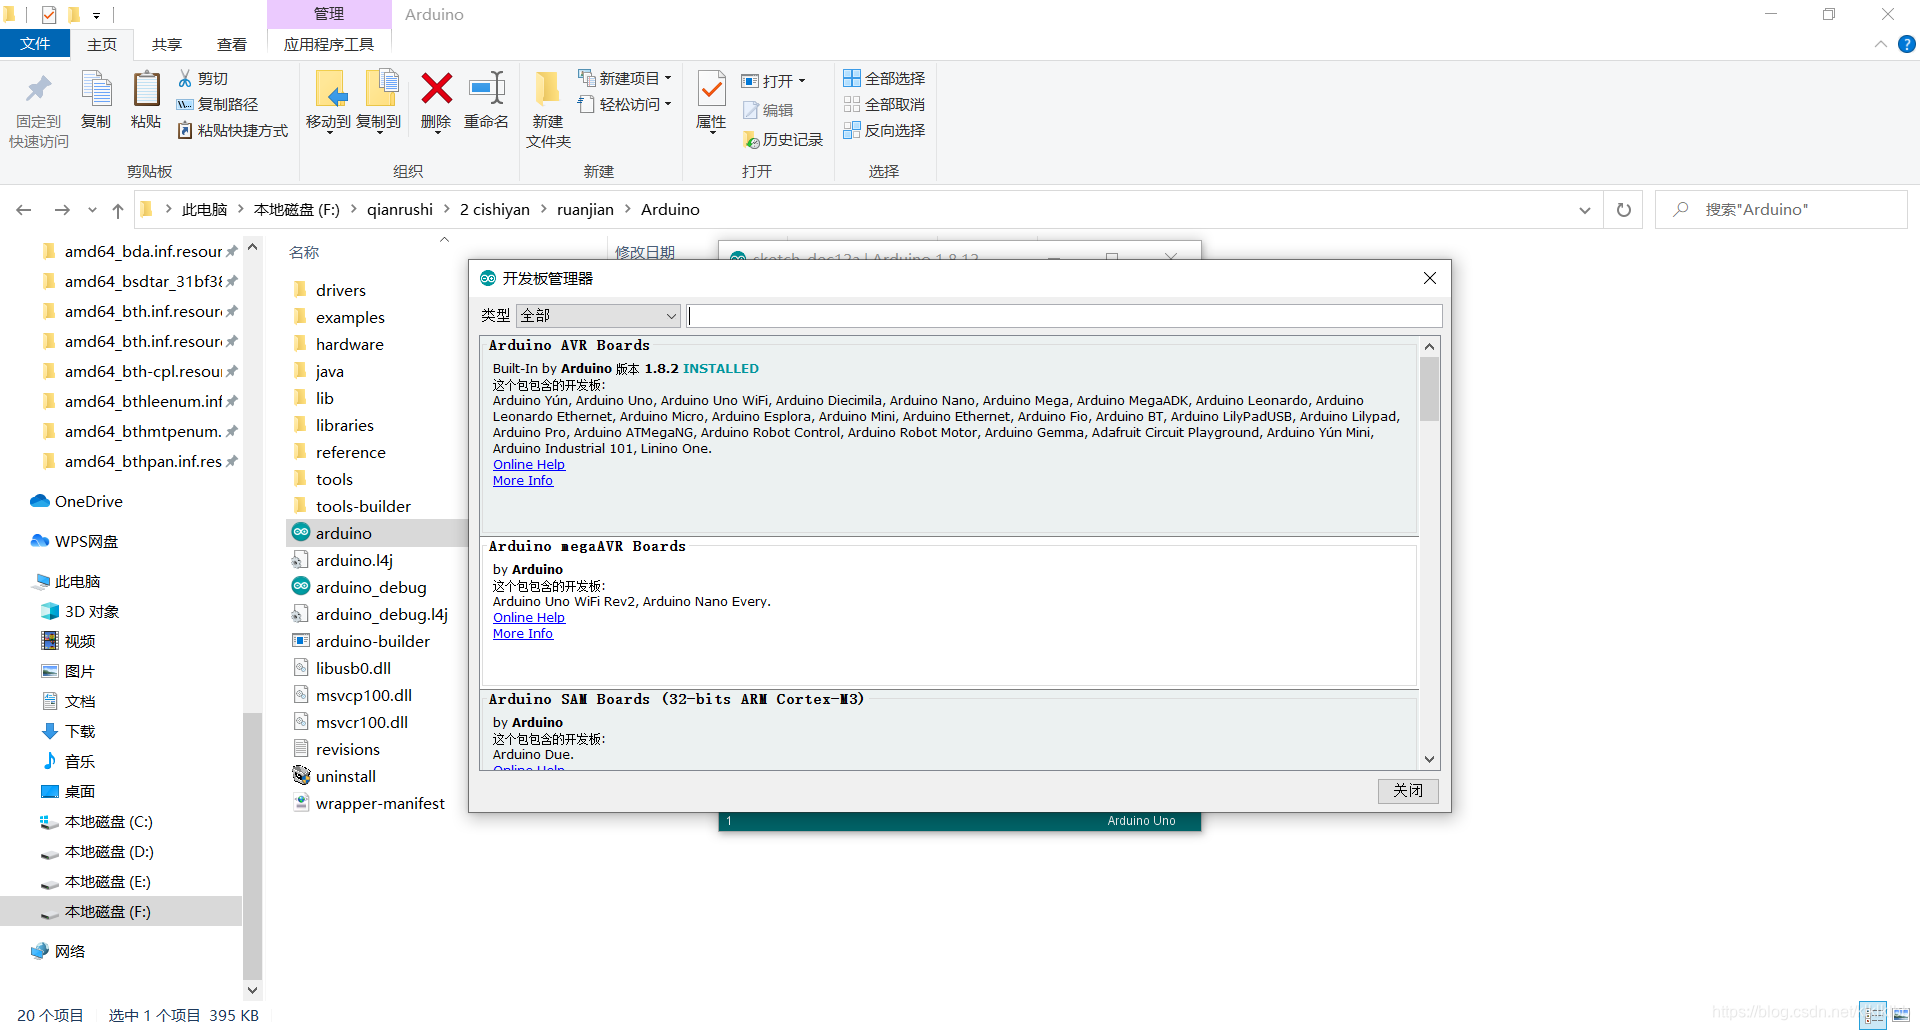1920x1030 pixels.
Task: Open Move to folder menu
Action: click(328, 101)
